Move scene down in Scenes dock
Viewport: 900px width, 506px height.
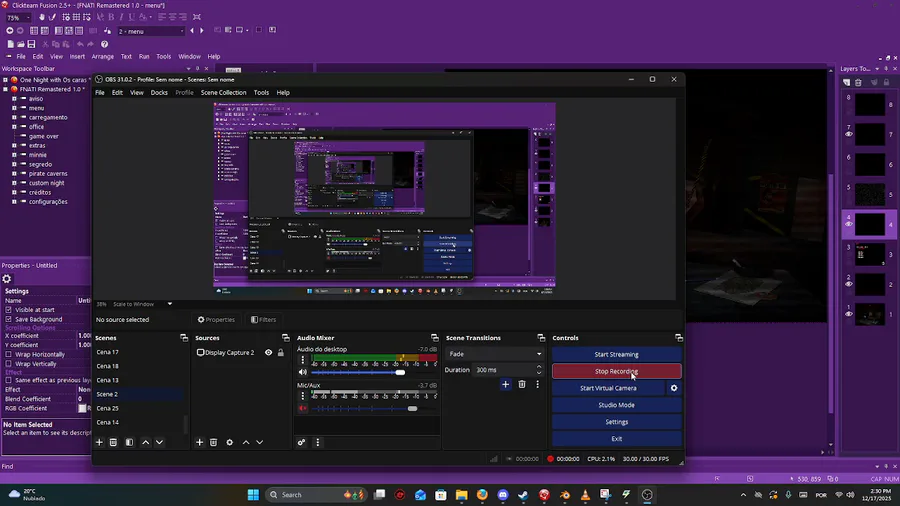tap(160, 442)
